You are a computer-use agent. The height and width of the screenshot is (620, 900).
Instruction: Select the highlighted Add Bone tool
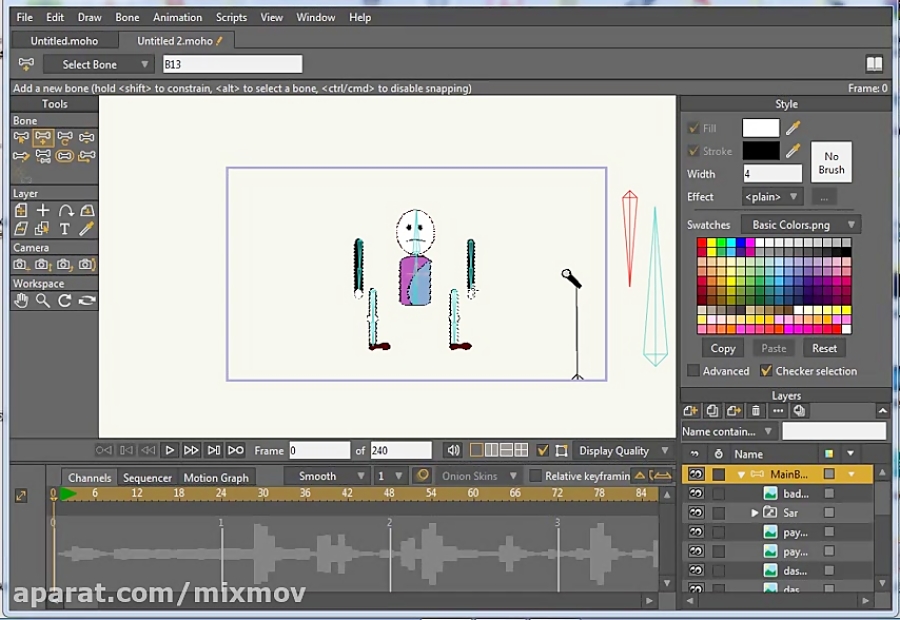coord(43,137)
